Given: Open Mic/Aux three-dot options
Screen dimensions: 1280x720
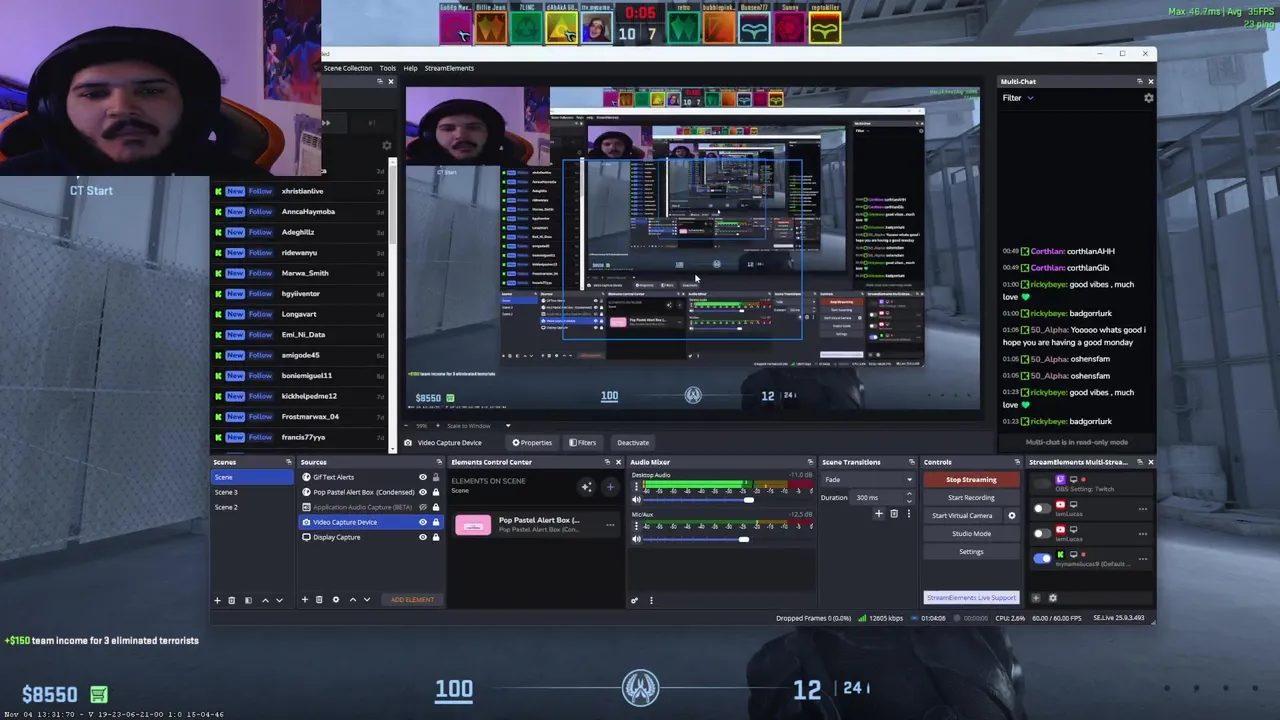Looking at the screenshot, I should coord(636,527).
